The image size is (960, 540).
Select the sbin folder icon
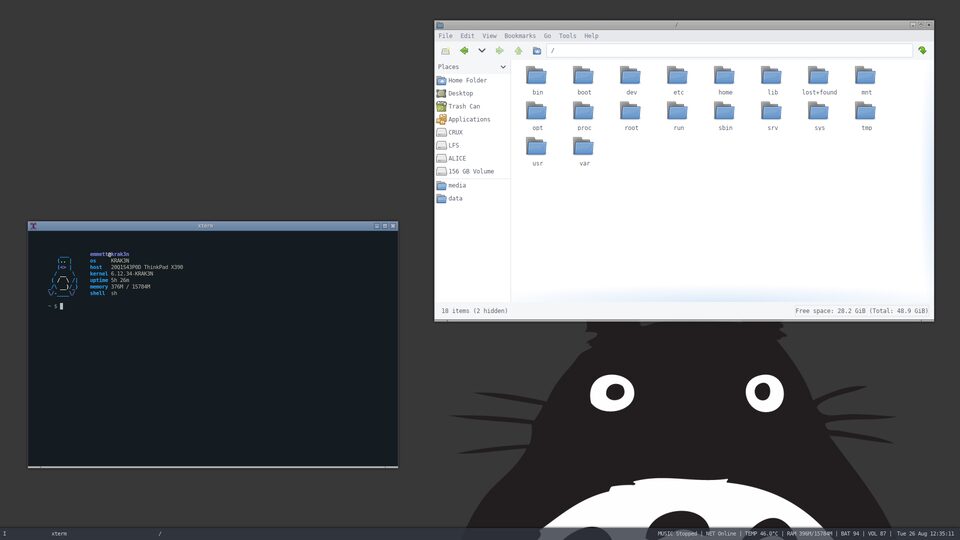coord(724,111)
